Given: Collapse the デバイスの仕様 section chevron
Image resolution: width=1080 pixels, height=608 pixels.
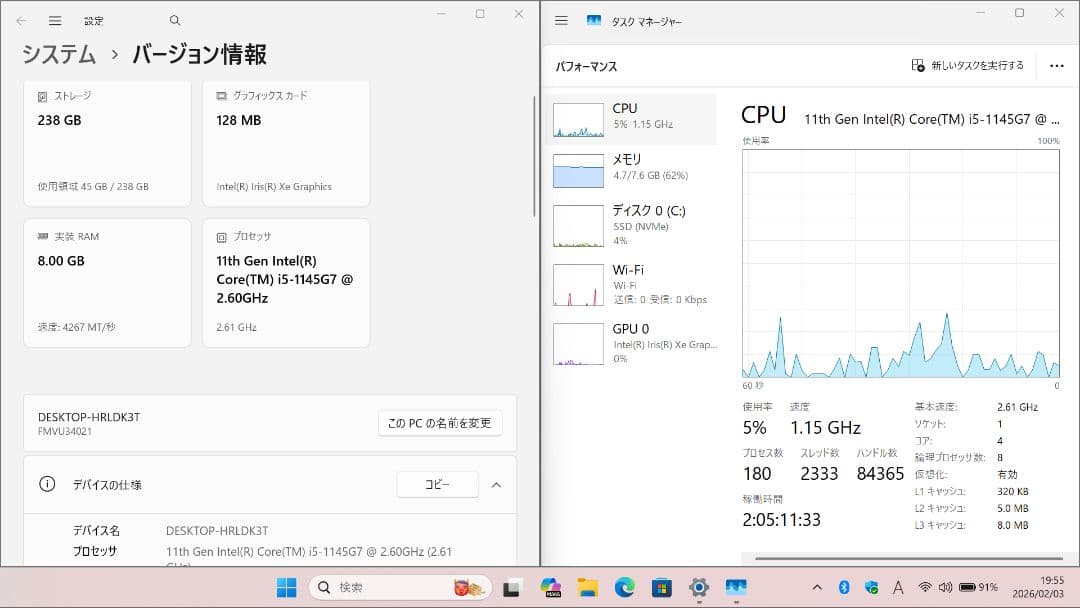Looking at the screenshot, I should click(497, 484).
